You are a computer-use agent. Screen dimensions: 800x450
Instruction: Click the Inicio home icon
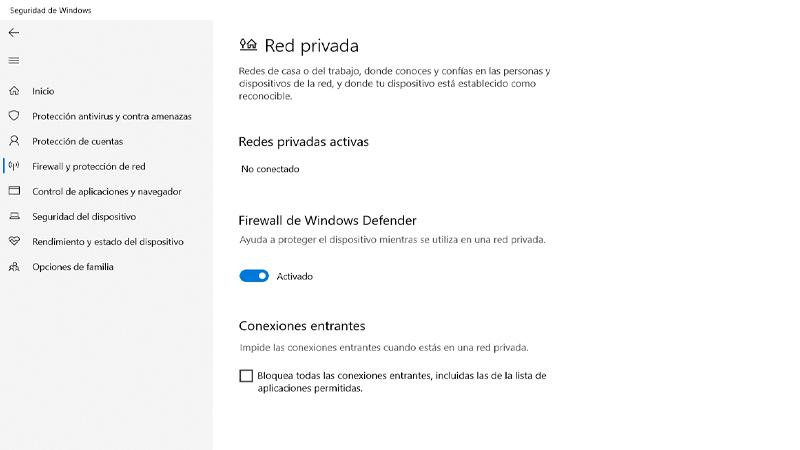[x=14, y=91]
